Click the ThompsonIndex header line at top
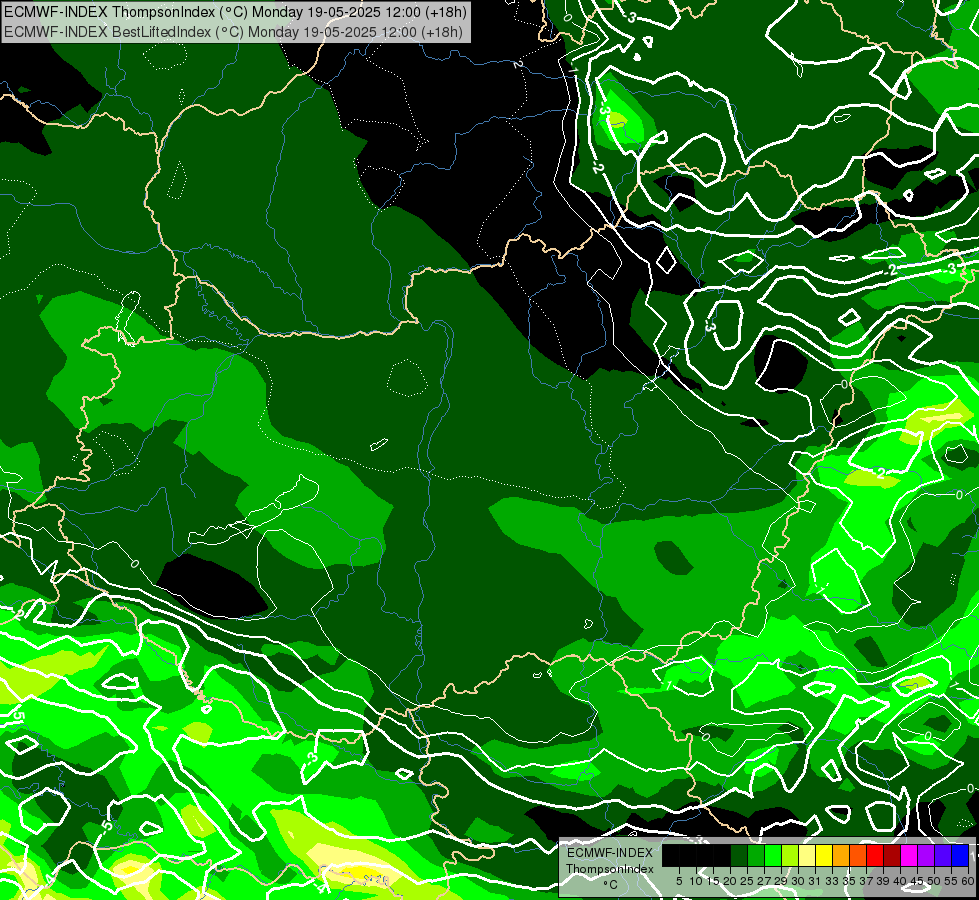Screen dimensions: 979x900 coord(235,12)
